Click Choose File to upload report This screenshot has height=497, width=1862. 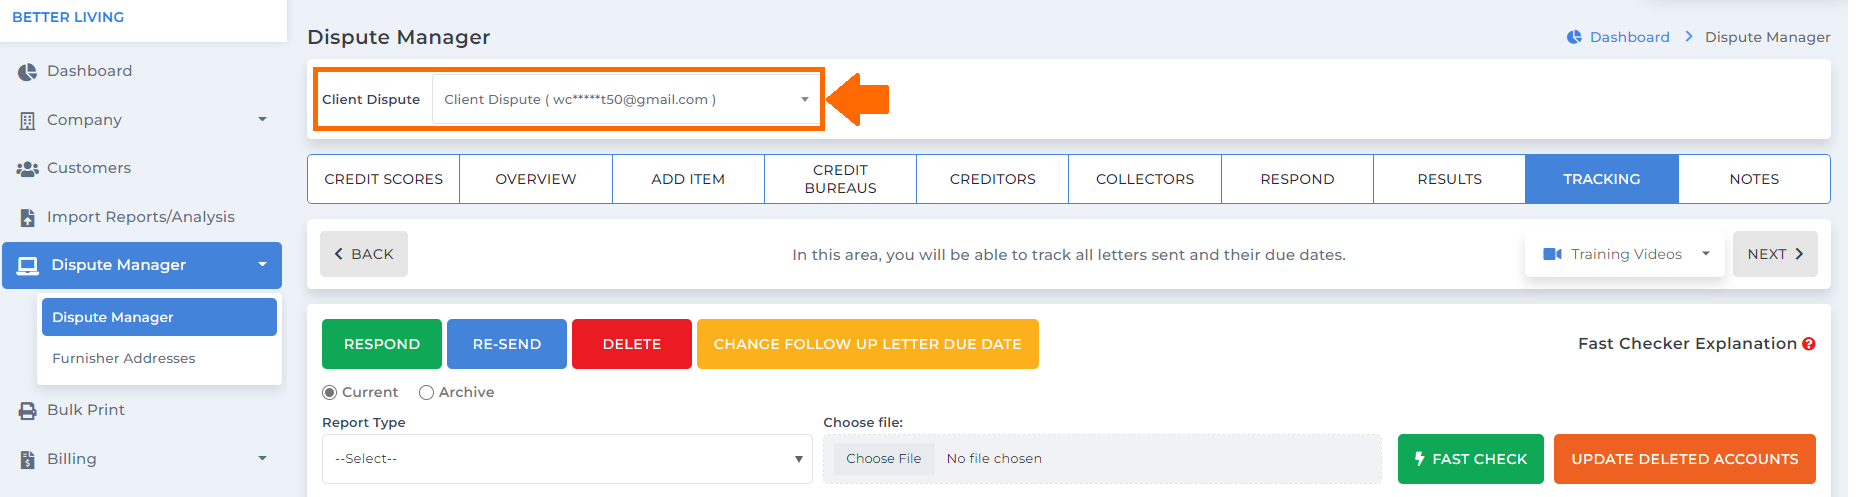coord(883,459)
